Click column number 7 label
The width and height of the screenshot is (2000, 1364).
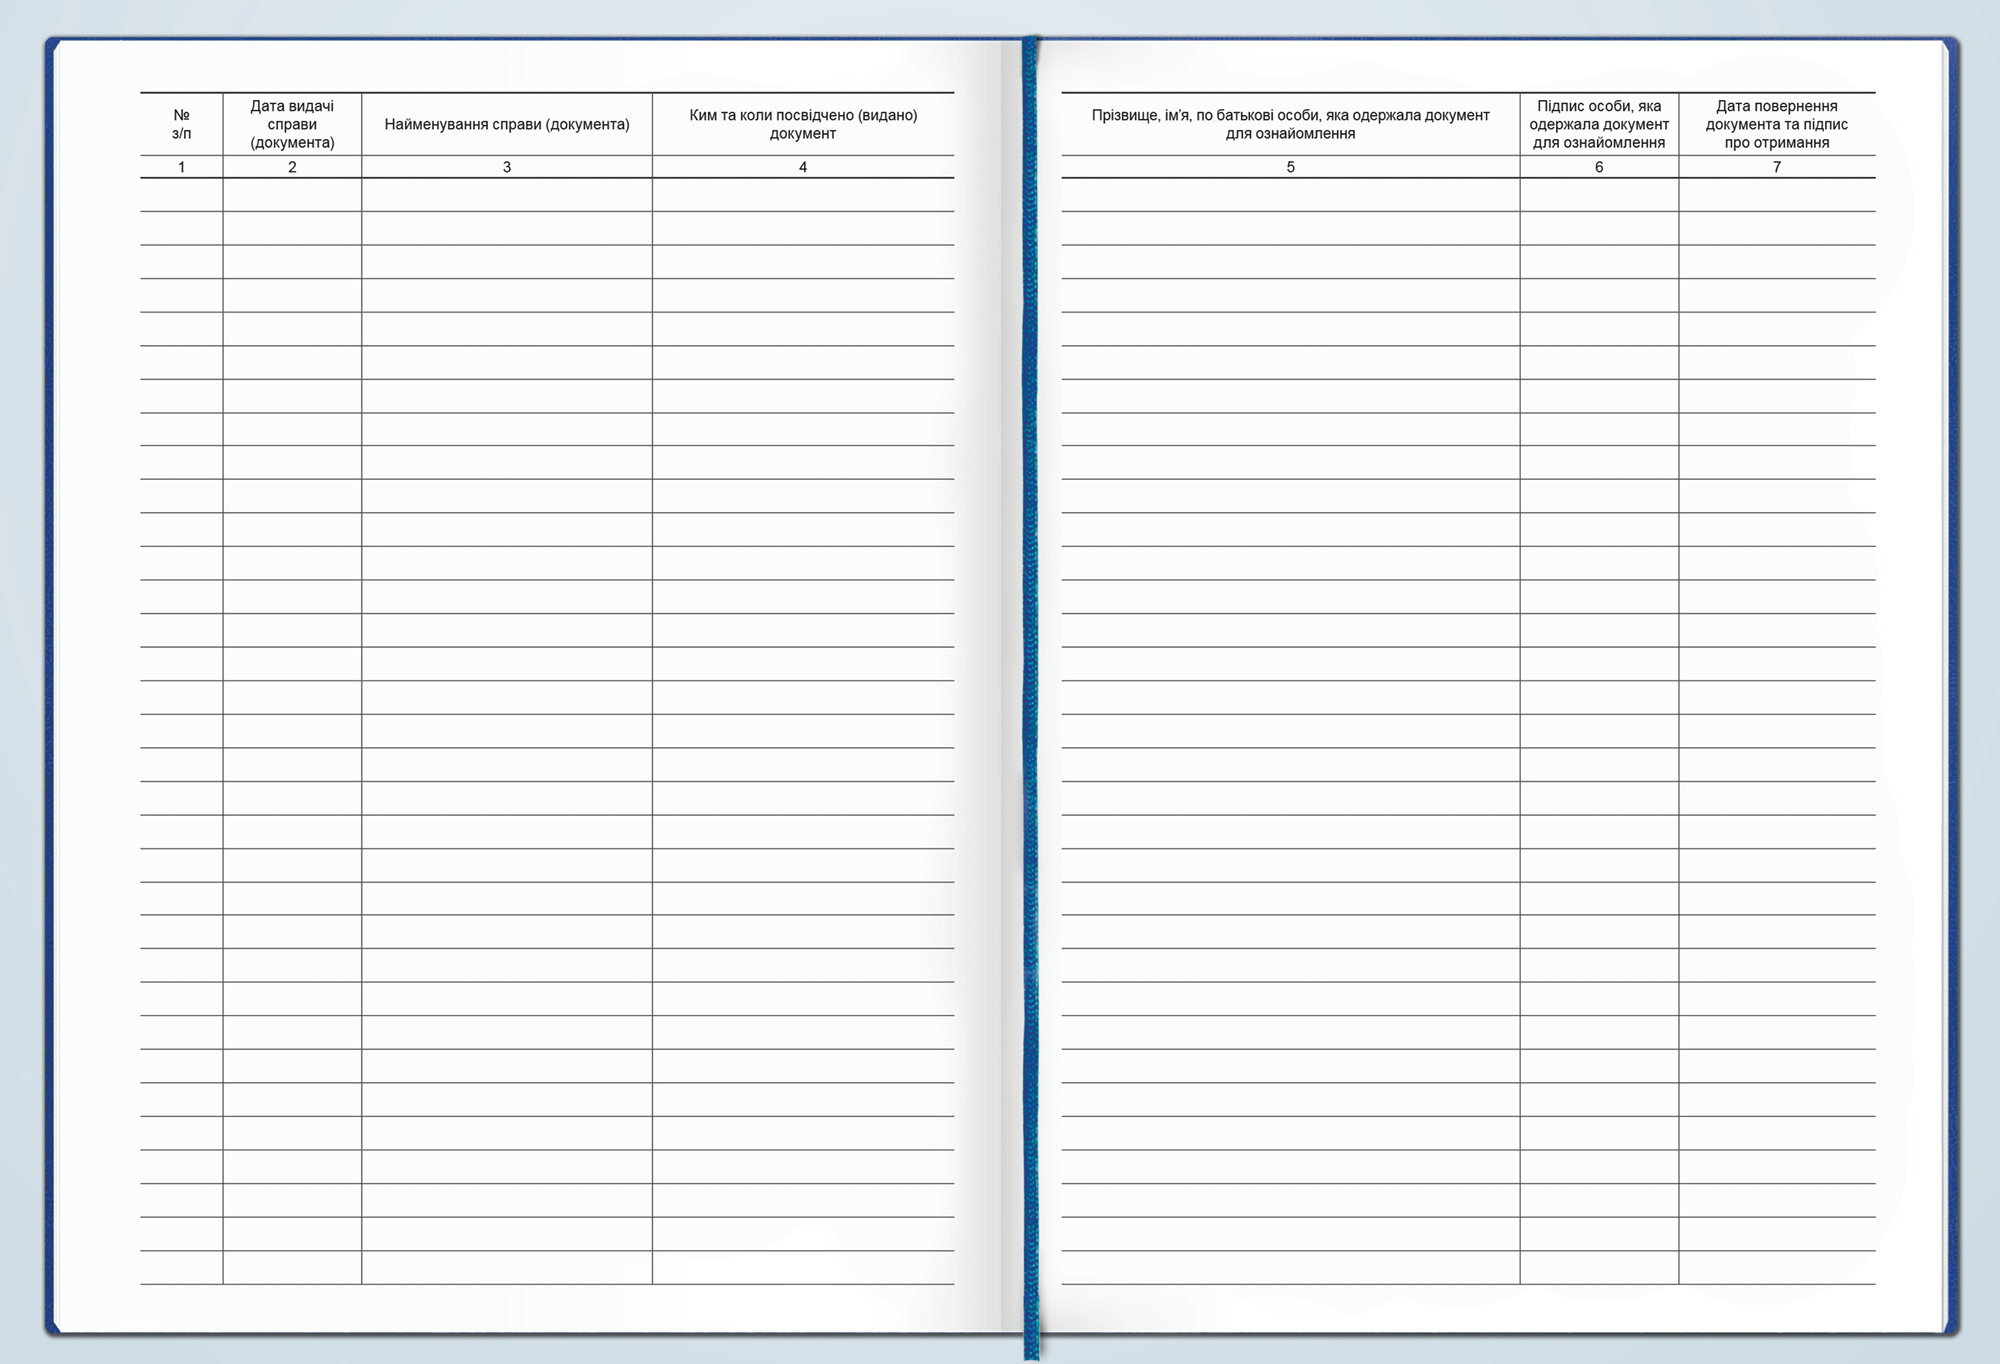(1777, 167)
